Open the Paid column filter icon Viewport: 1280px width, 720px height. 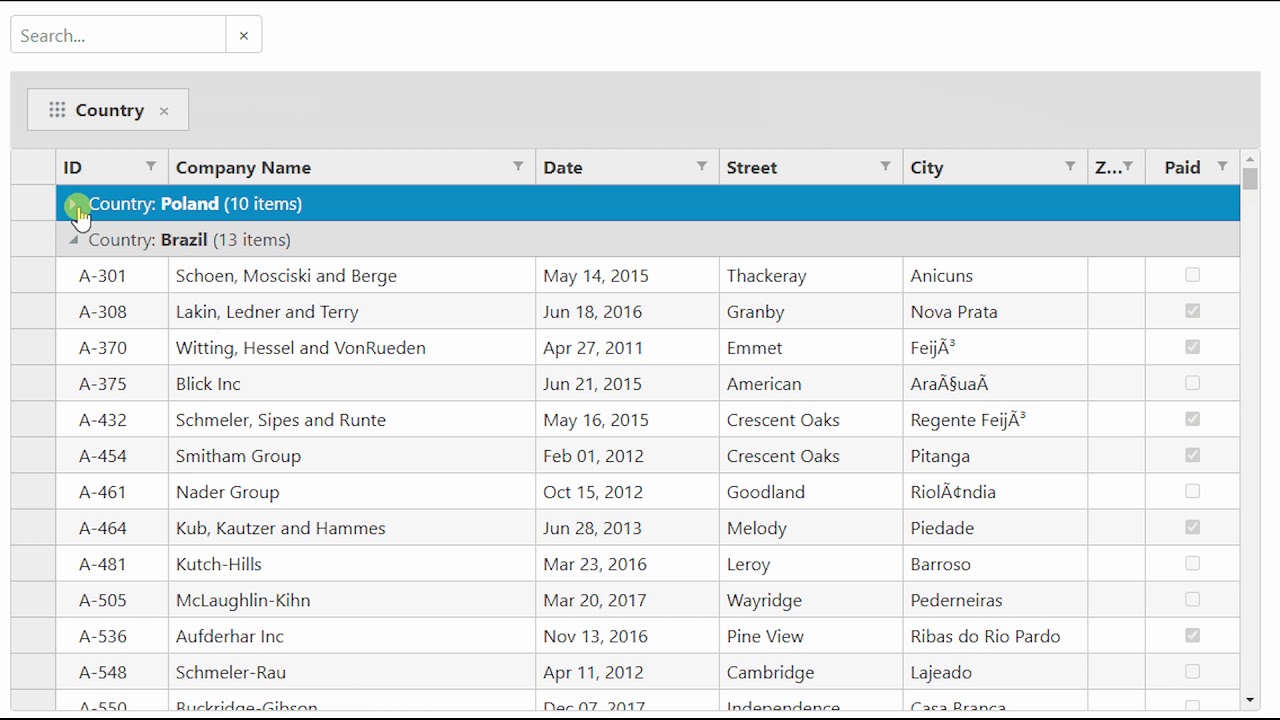(x=1222, y=166)
